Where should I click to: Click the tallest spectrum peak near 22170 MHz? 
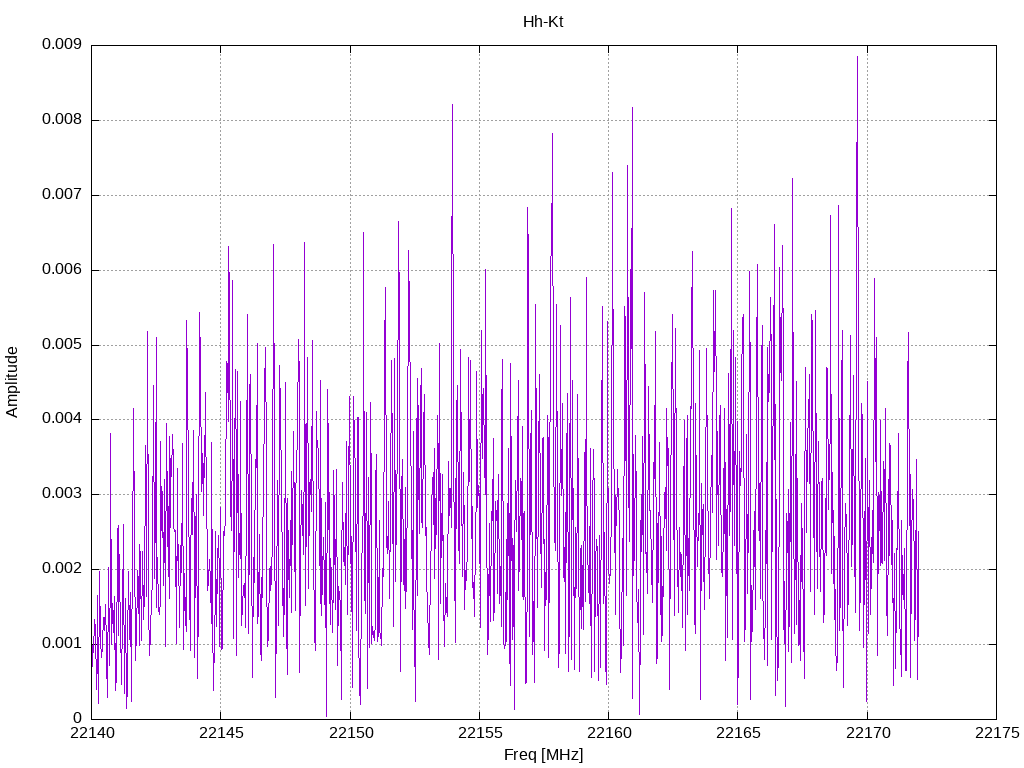(857, 57)
